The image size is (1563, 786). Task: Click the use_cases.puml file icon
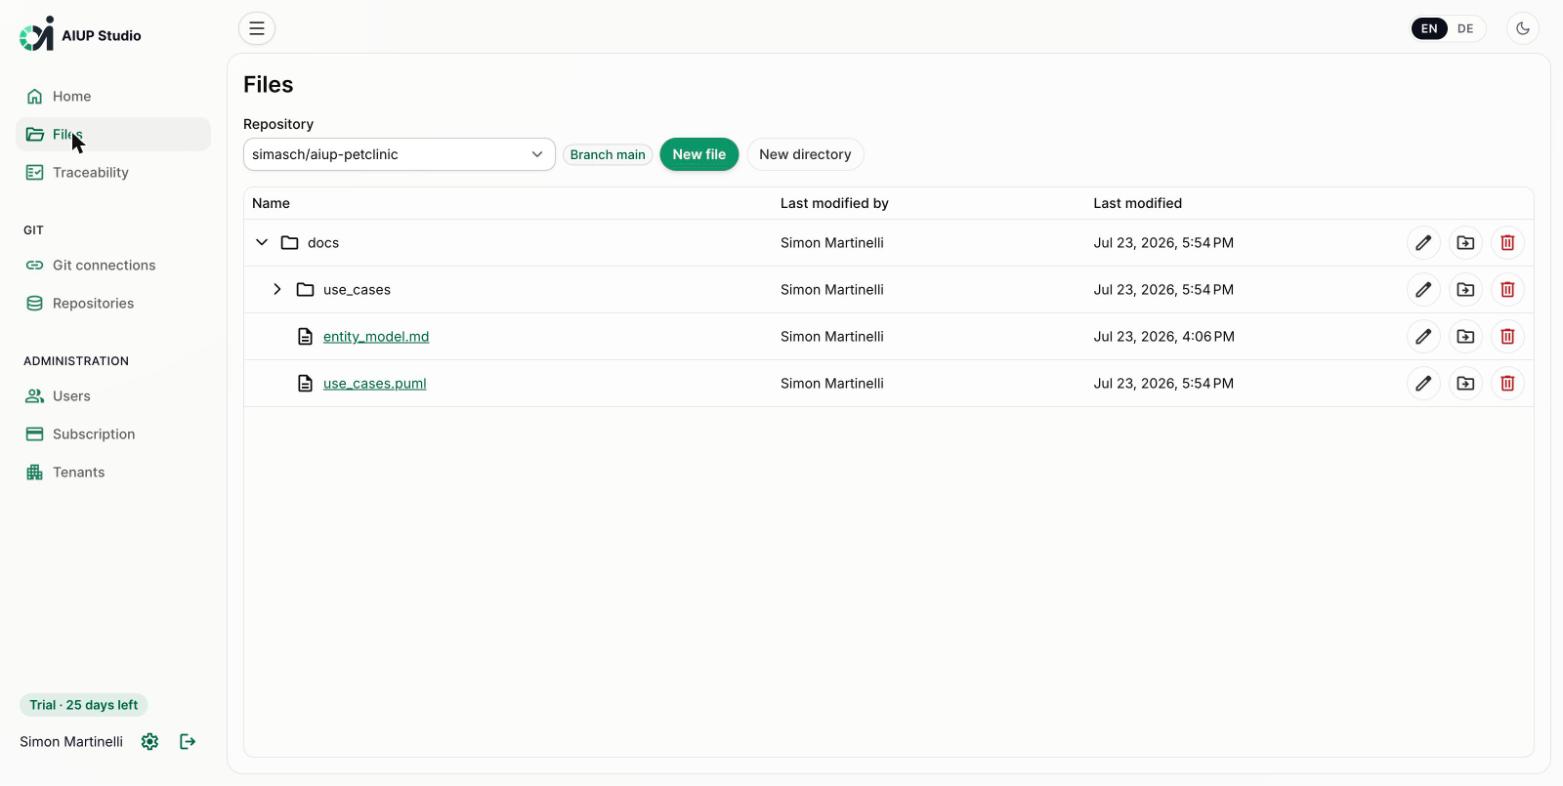tap(305, 384)
